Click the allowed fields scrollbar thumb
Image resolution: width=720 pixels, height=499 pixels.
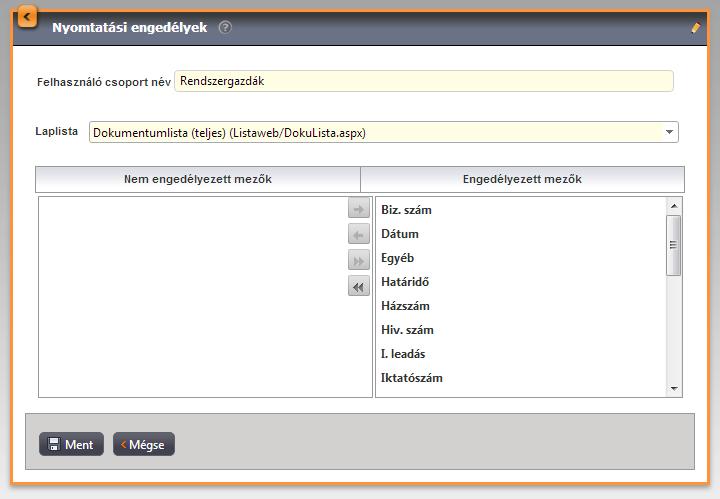[x=674, y=245]
